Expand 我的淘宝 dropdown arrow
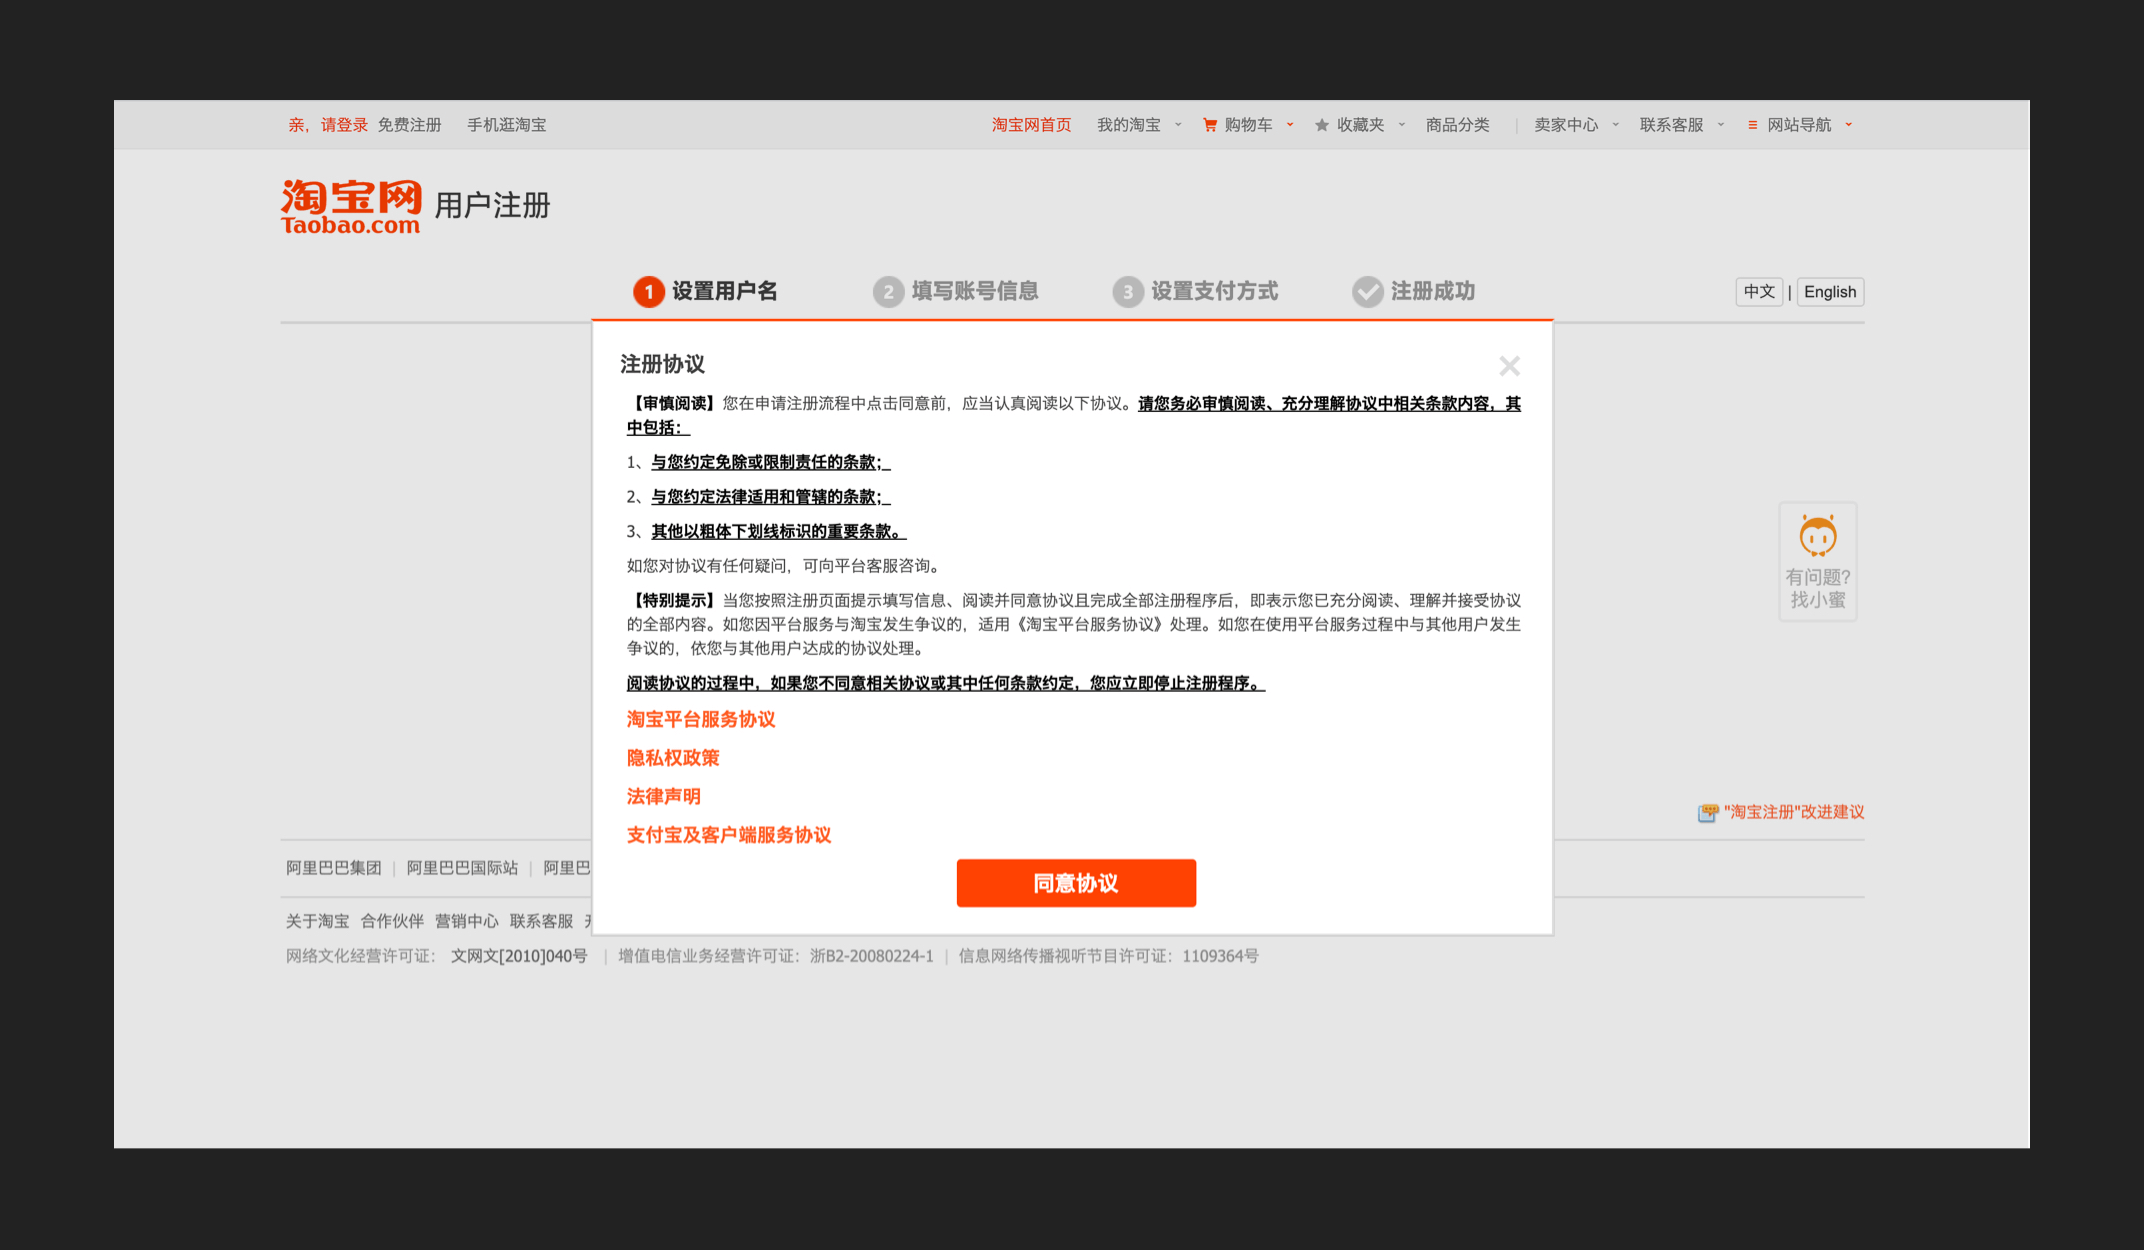2144x1250 pixels. 1178,125
